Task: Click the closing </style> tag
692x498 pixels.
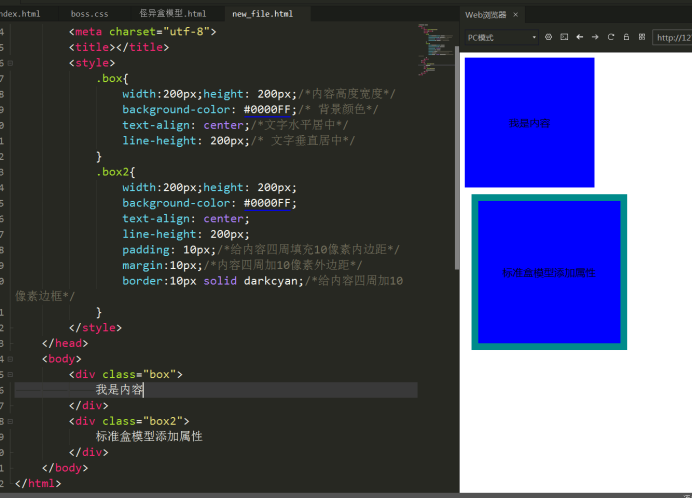Action: (95, 328)
